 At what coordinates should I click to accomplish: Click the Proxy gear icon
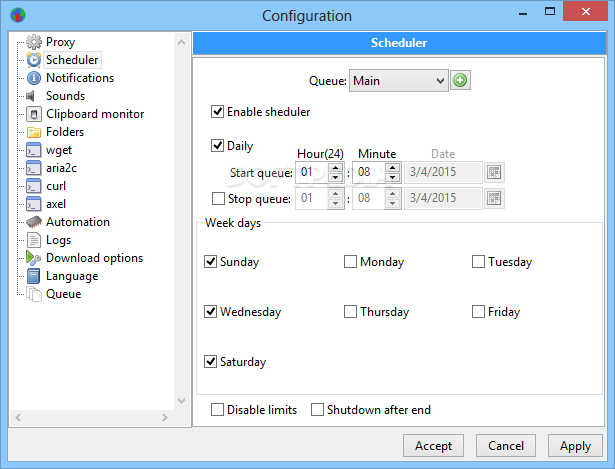click(34, 42)
